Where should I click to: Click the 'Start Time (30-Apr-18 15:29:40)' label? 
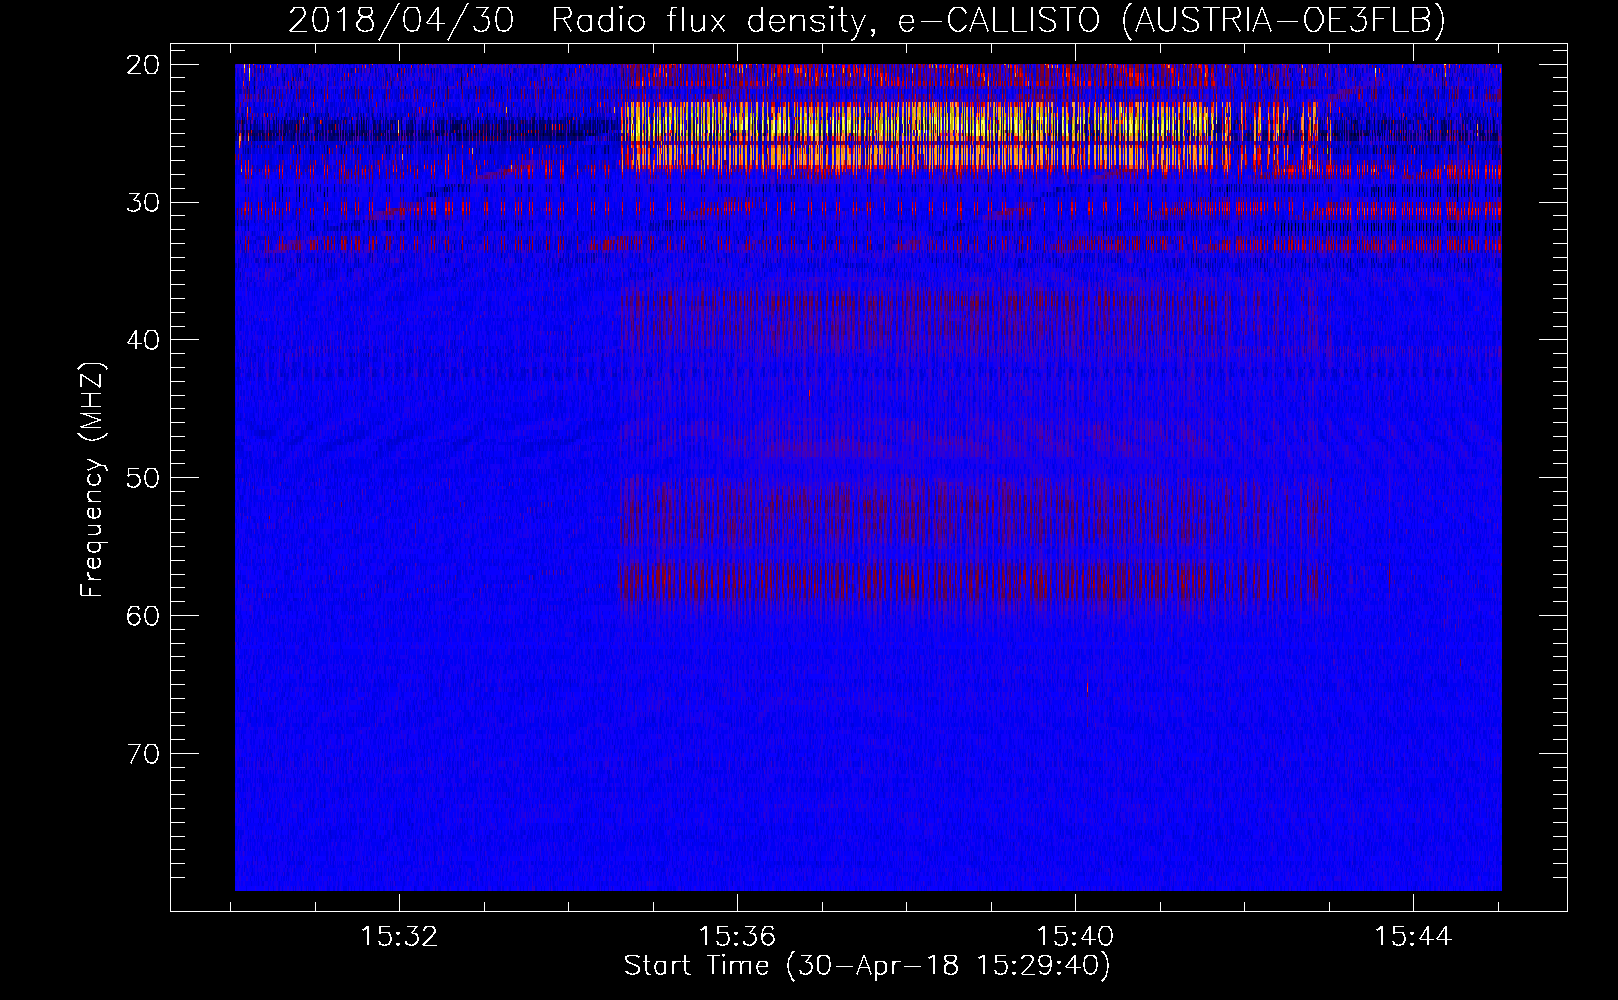867,966
